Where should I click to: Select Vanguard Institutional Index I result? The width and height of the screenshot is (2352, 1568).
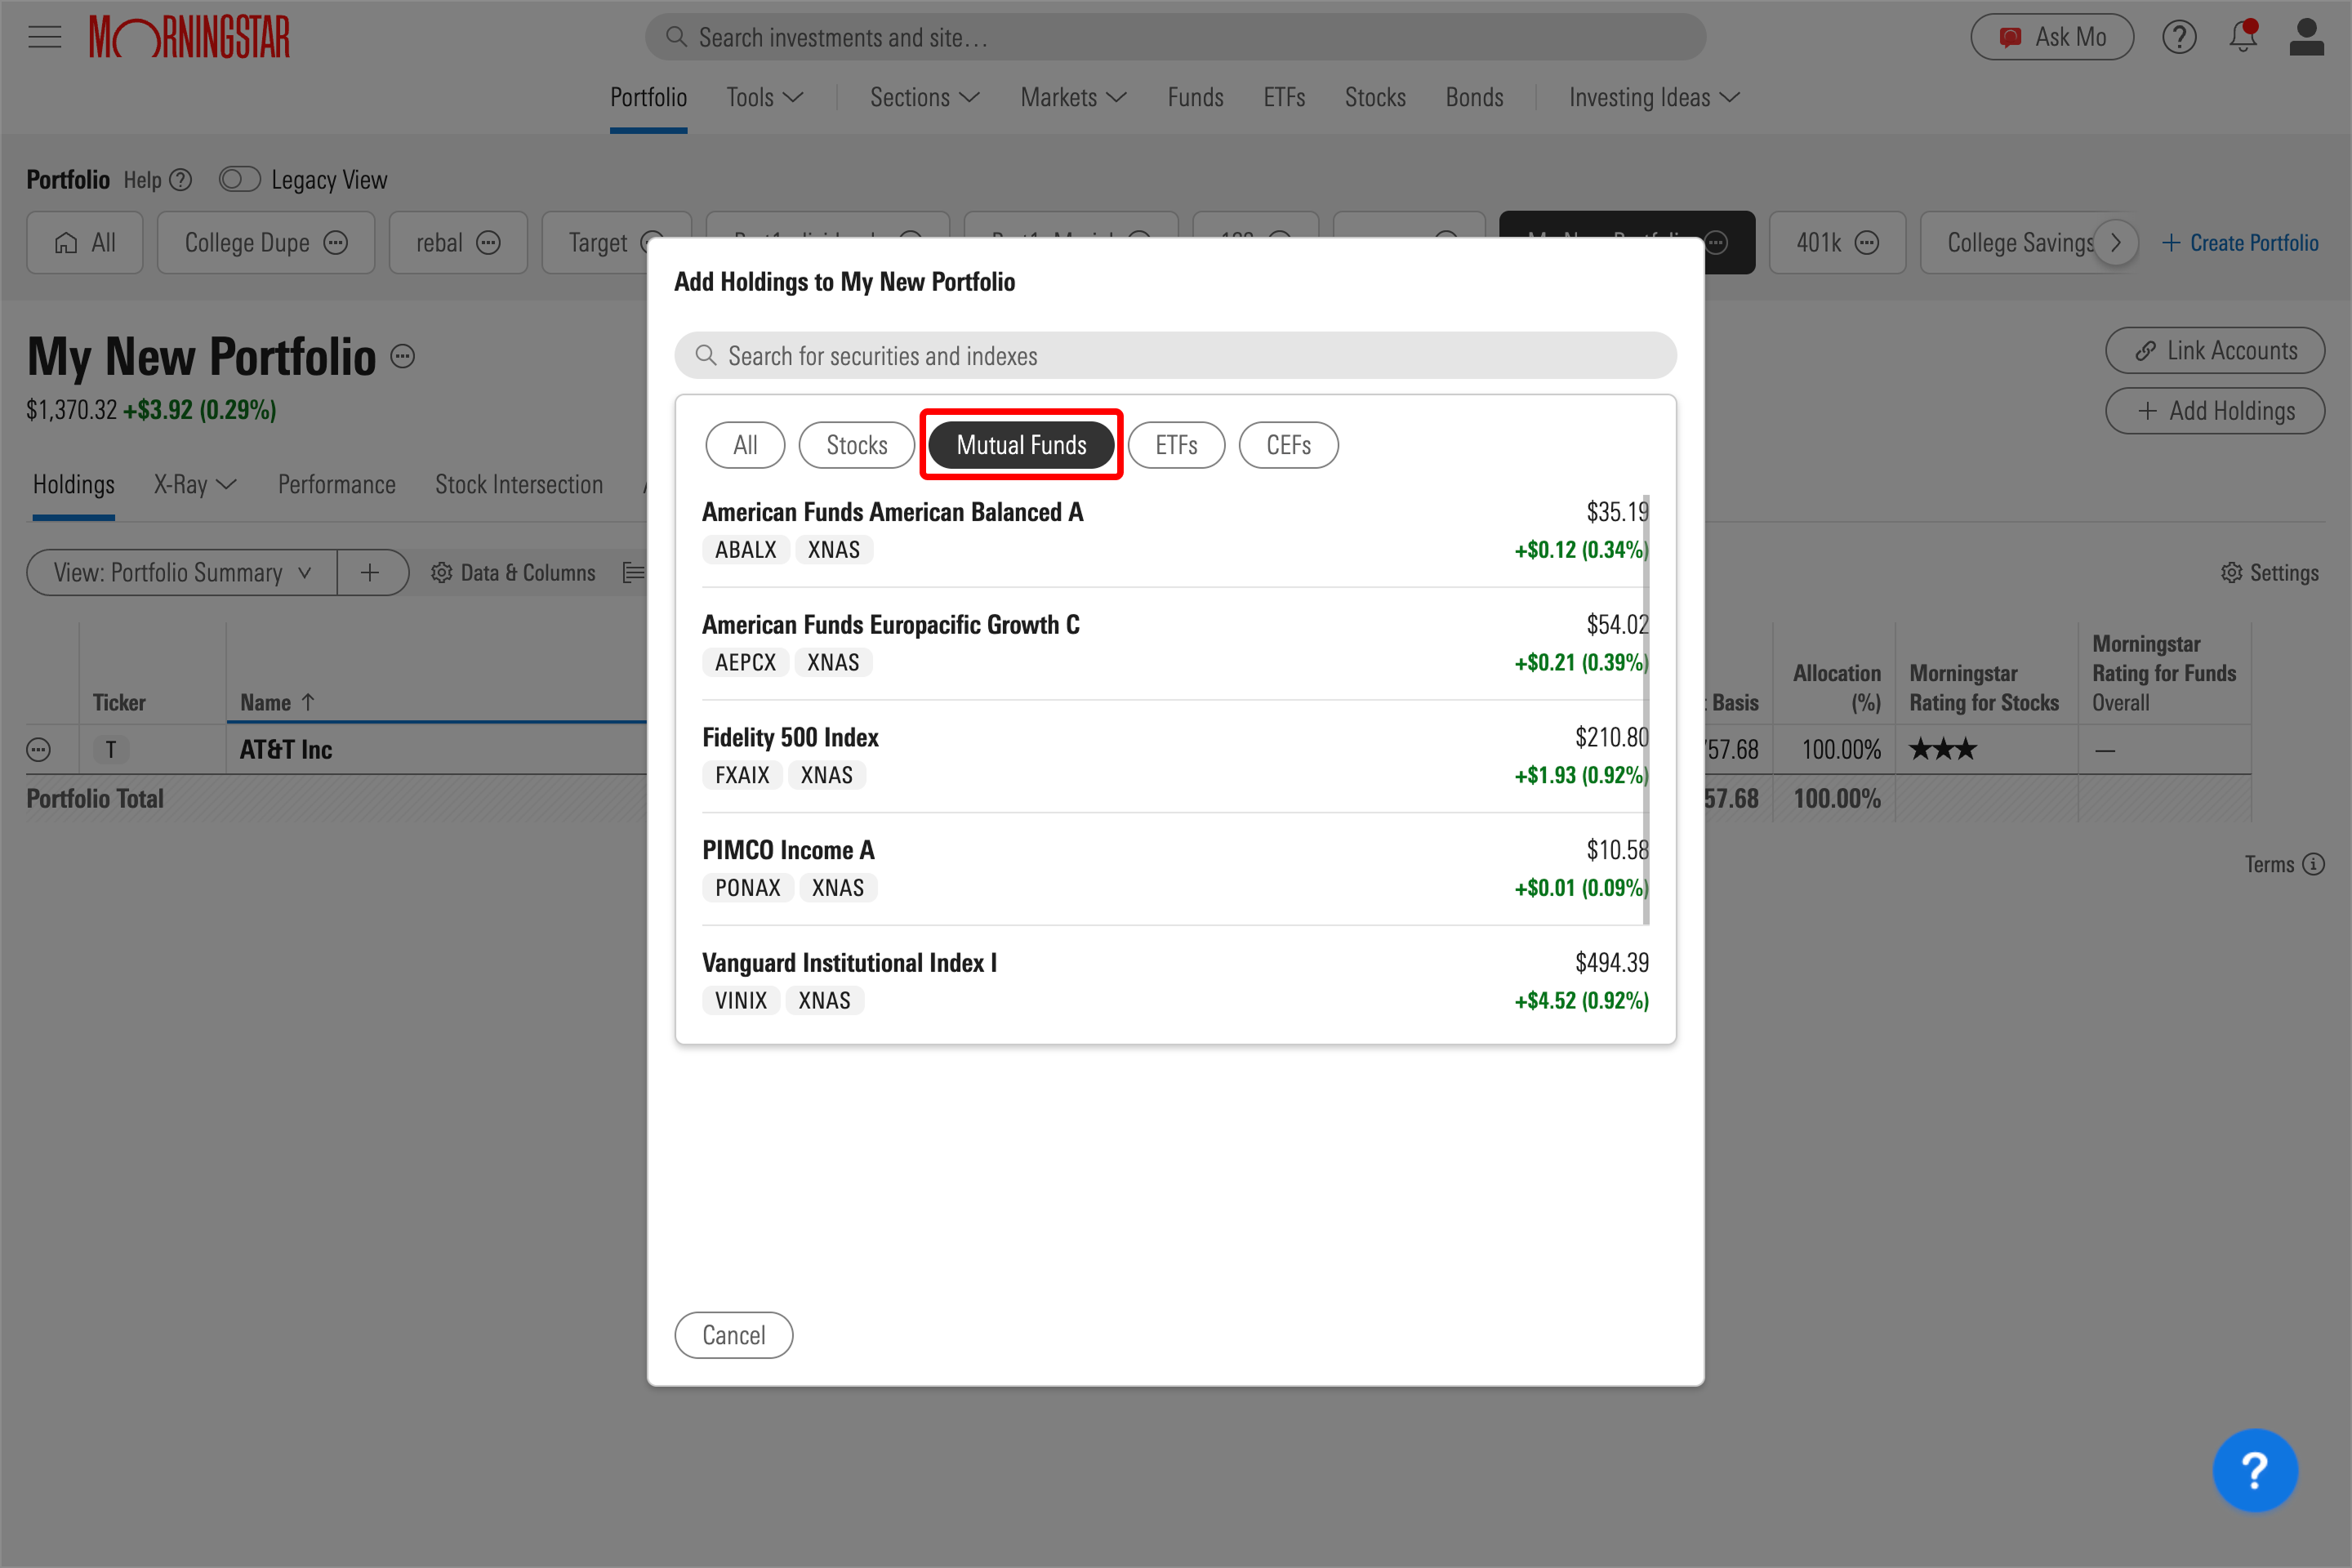pos(1175,981)
